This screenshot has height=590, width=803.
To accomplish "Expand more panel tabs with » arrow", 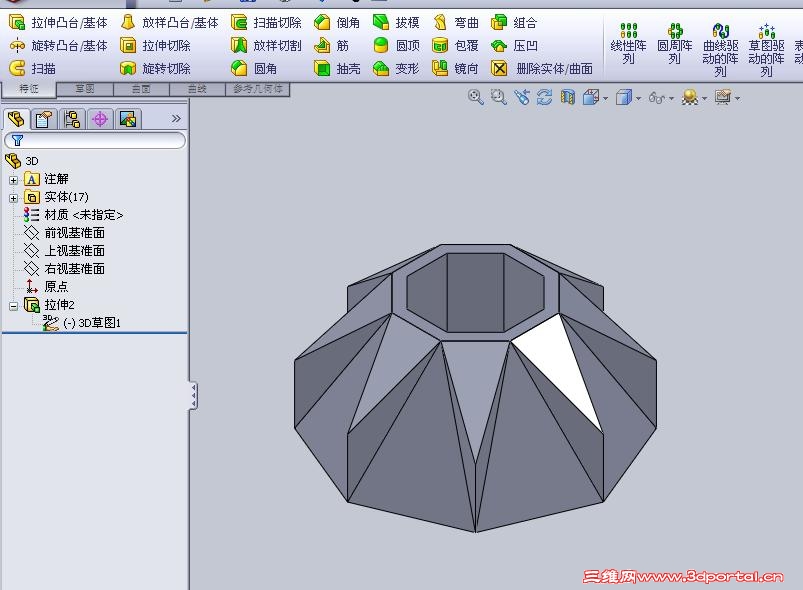I will point(176,119).
